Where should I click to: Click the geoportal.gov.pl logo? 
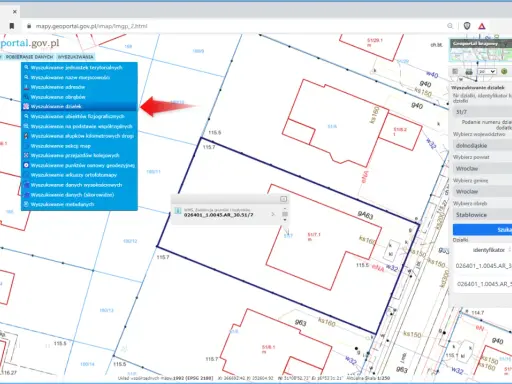click(x=29, y=43)
